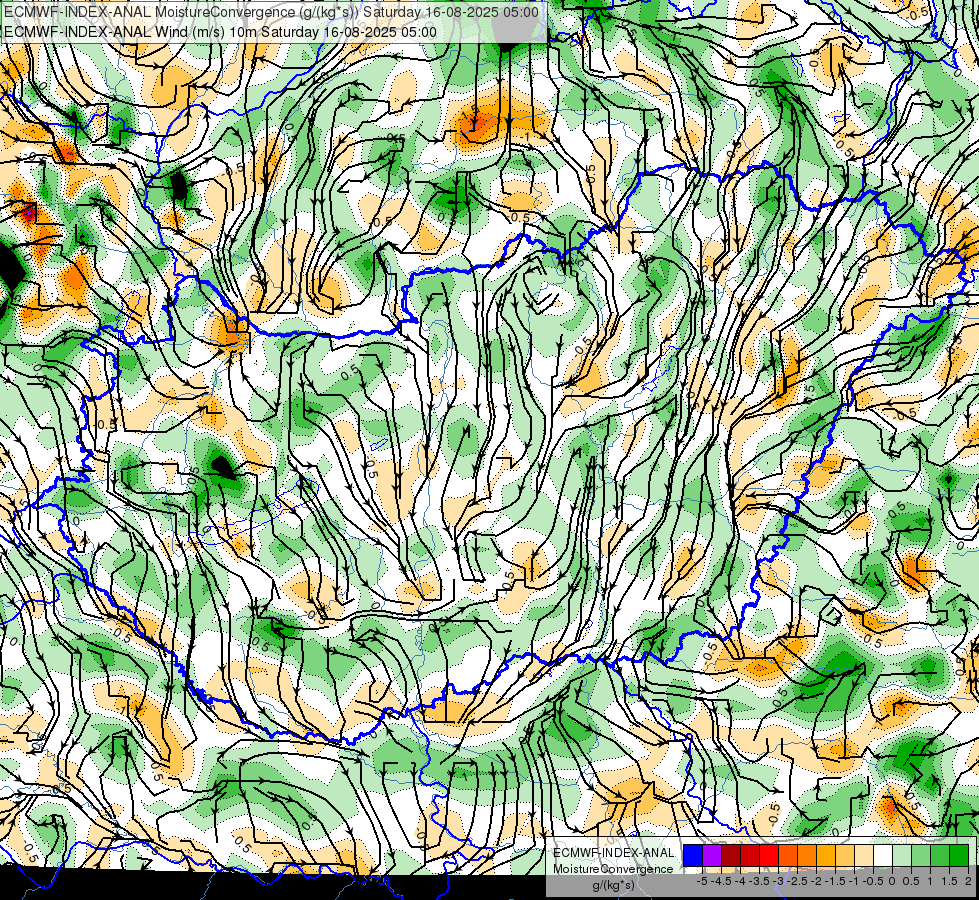Select the MoistureConvergence title line at top
The image size is (979, 900).
click(x=271, y=12)
